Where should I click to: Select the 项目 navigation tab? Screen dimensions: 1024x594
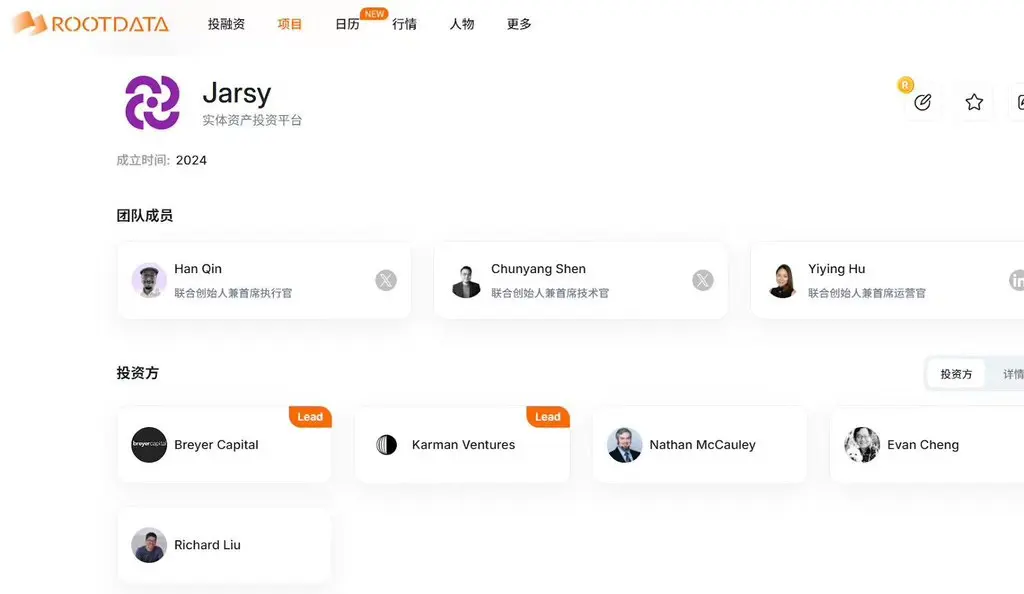point(289,24)
